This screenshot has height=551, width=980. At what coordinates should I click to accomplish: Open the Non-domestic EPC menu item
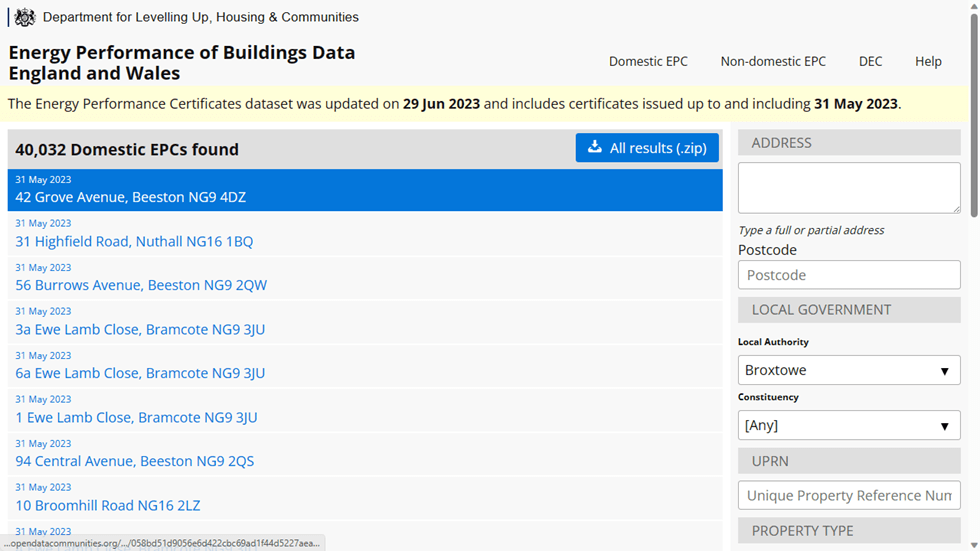coord(773,61)
